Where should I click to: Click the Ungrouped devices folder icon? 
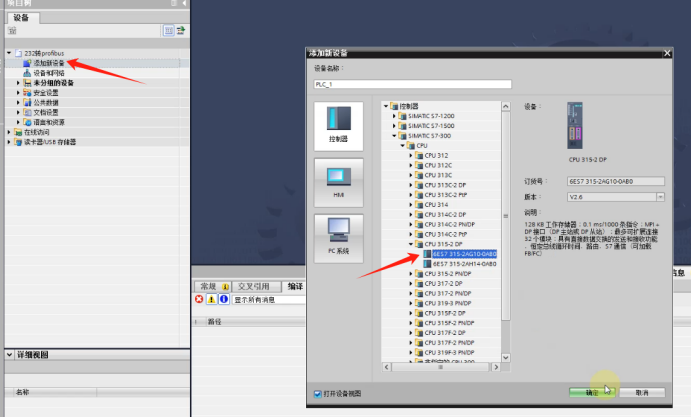click(27, 83)
